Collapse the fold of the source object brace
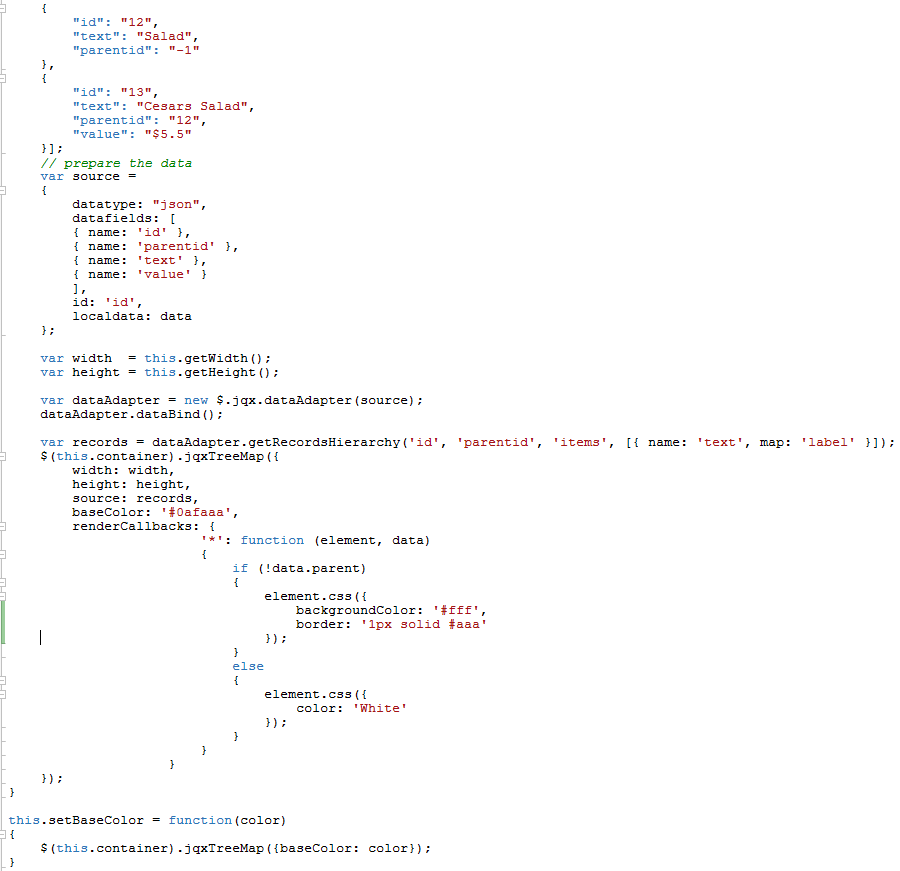Image resolution: width=900 pixels, height=871 pixels. click(2, 190)
